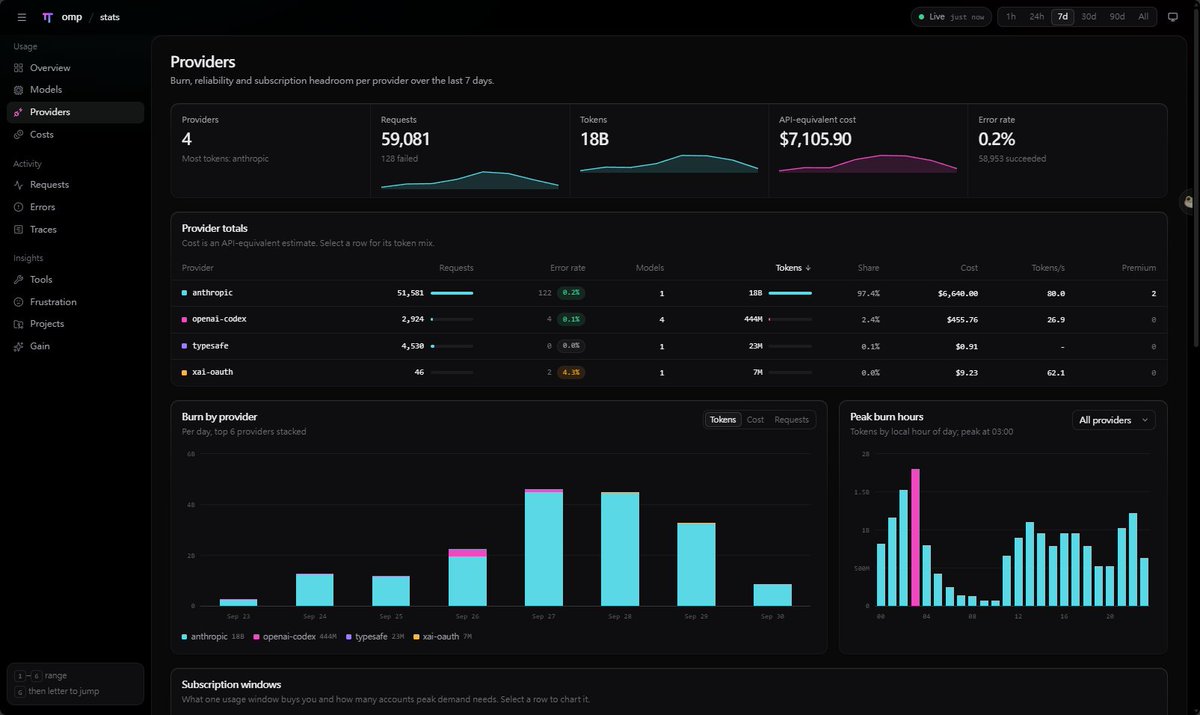Screen dimensions: 1200x715
Task: Click the Sep 27 bar in burn chart
Action: (x=543, y=547)
